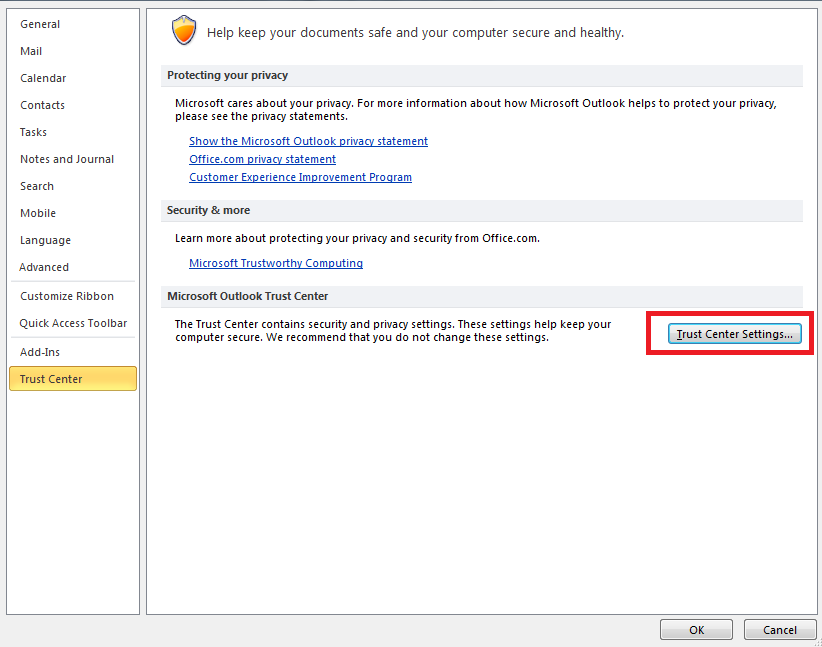Click Office.com privacy statement link

coord(262,159)
